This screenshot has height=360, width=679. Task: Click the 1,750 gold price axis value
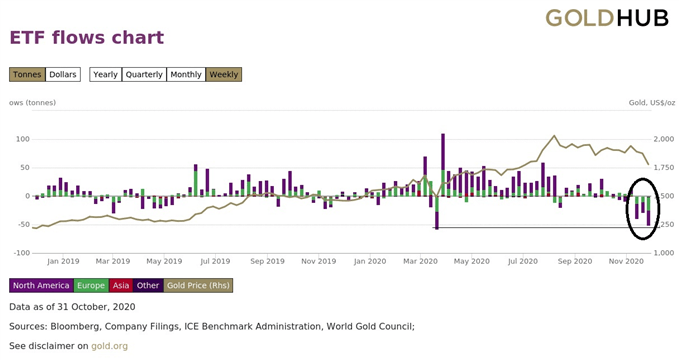(663, 168)
